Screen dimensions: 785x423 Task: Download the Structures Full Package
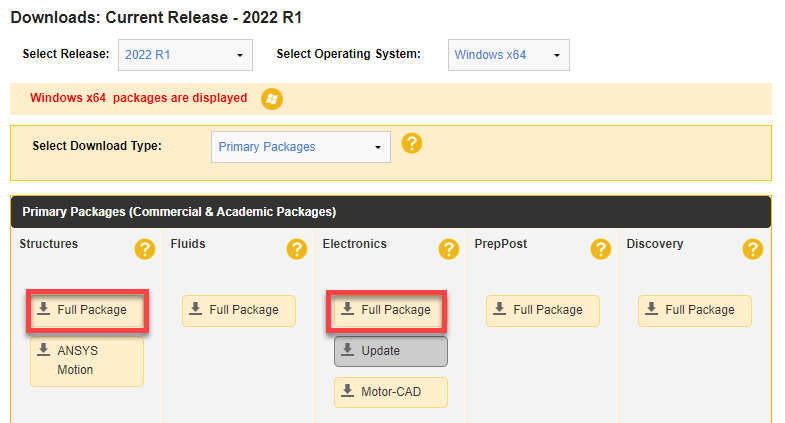point(87,310)
